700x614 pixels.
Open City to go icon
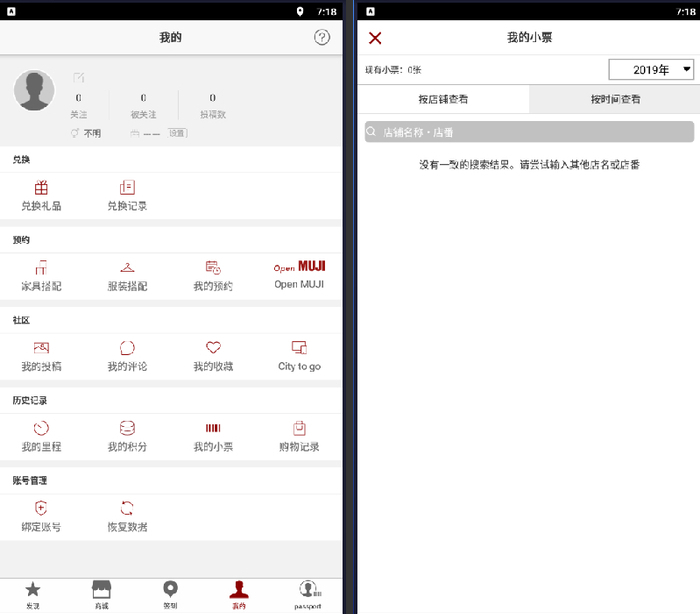[x=299, y=347]
